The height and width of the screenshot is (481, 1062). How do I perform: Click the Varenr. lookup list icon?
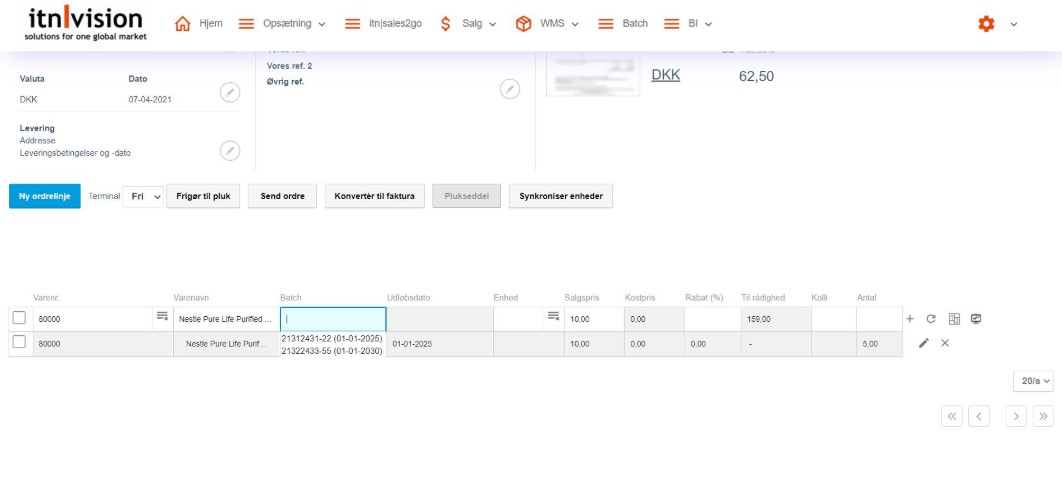(162, 317)
